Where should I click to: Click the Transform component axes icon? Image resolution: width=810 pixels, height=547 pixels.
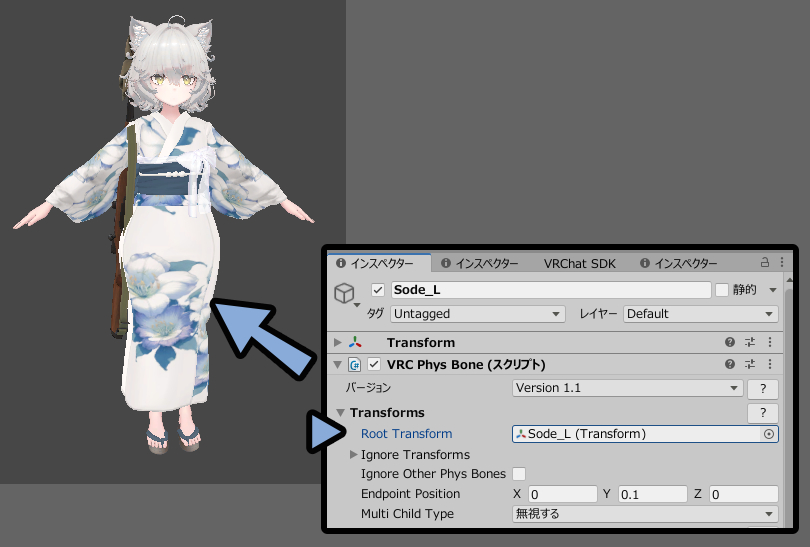[355, 342]
